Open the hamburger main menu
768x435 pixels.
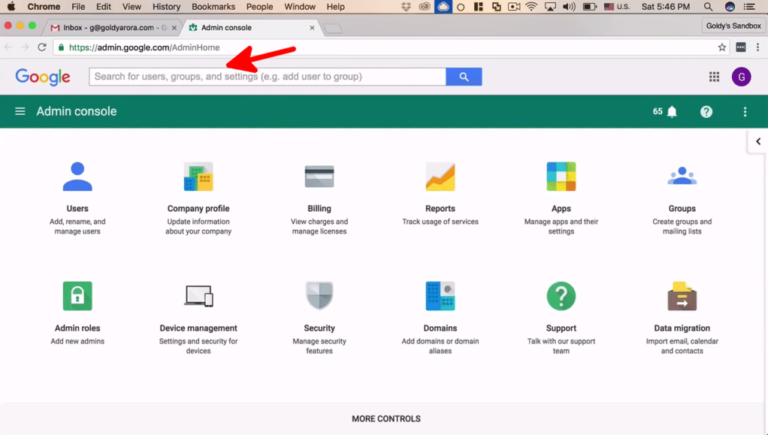tap(20, 112)
